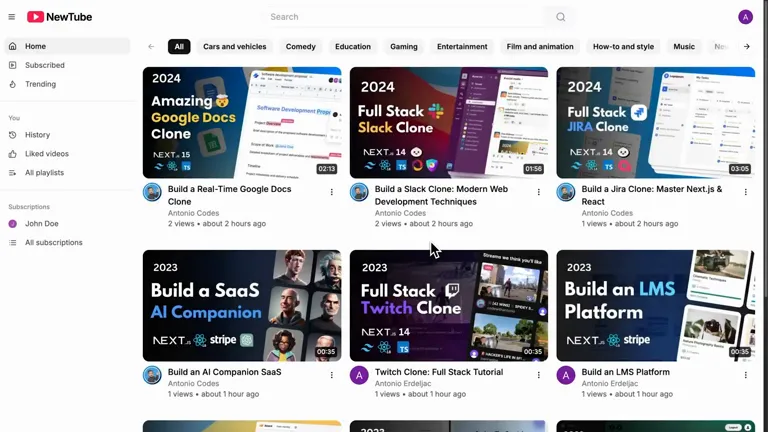Click the Liked videos thumbs-up icon
This screenshot has width=768, height=432.
[x=13, y=154]
